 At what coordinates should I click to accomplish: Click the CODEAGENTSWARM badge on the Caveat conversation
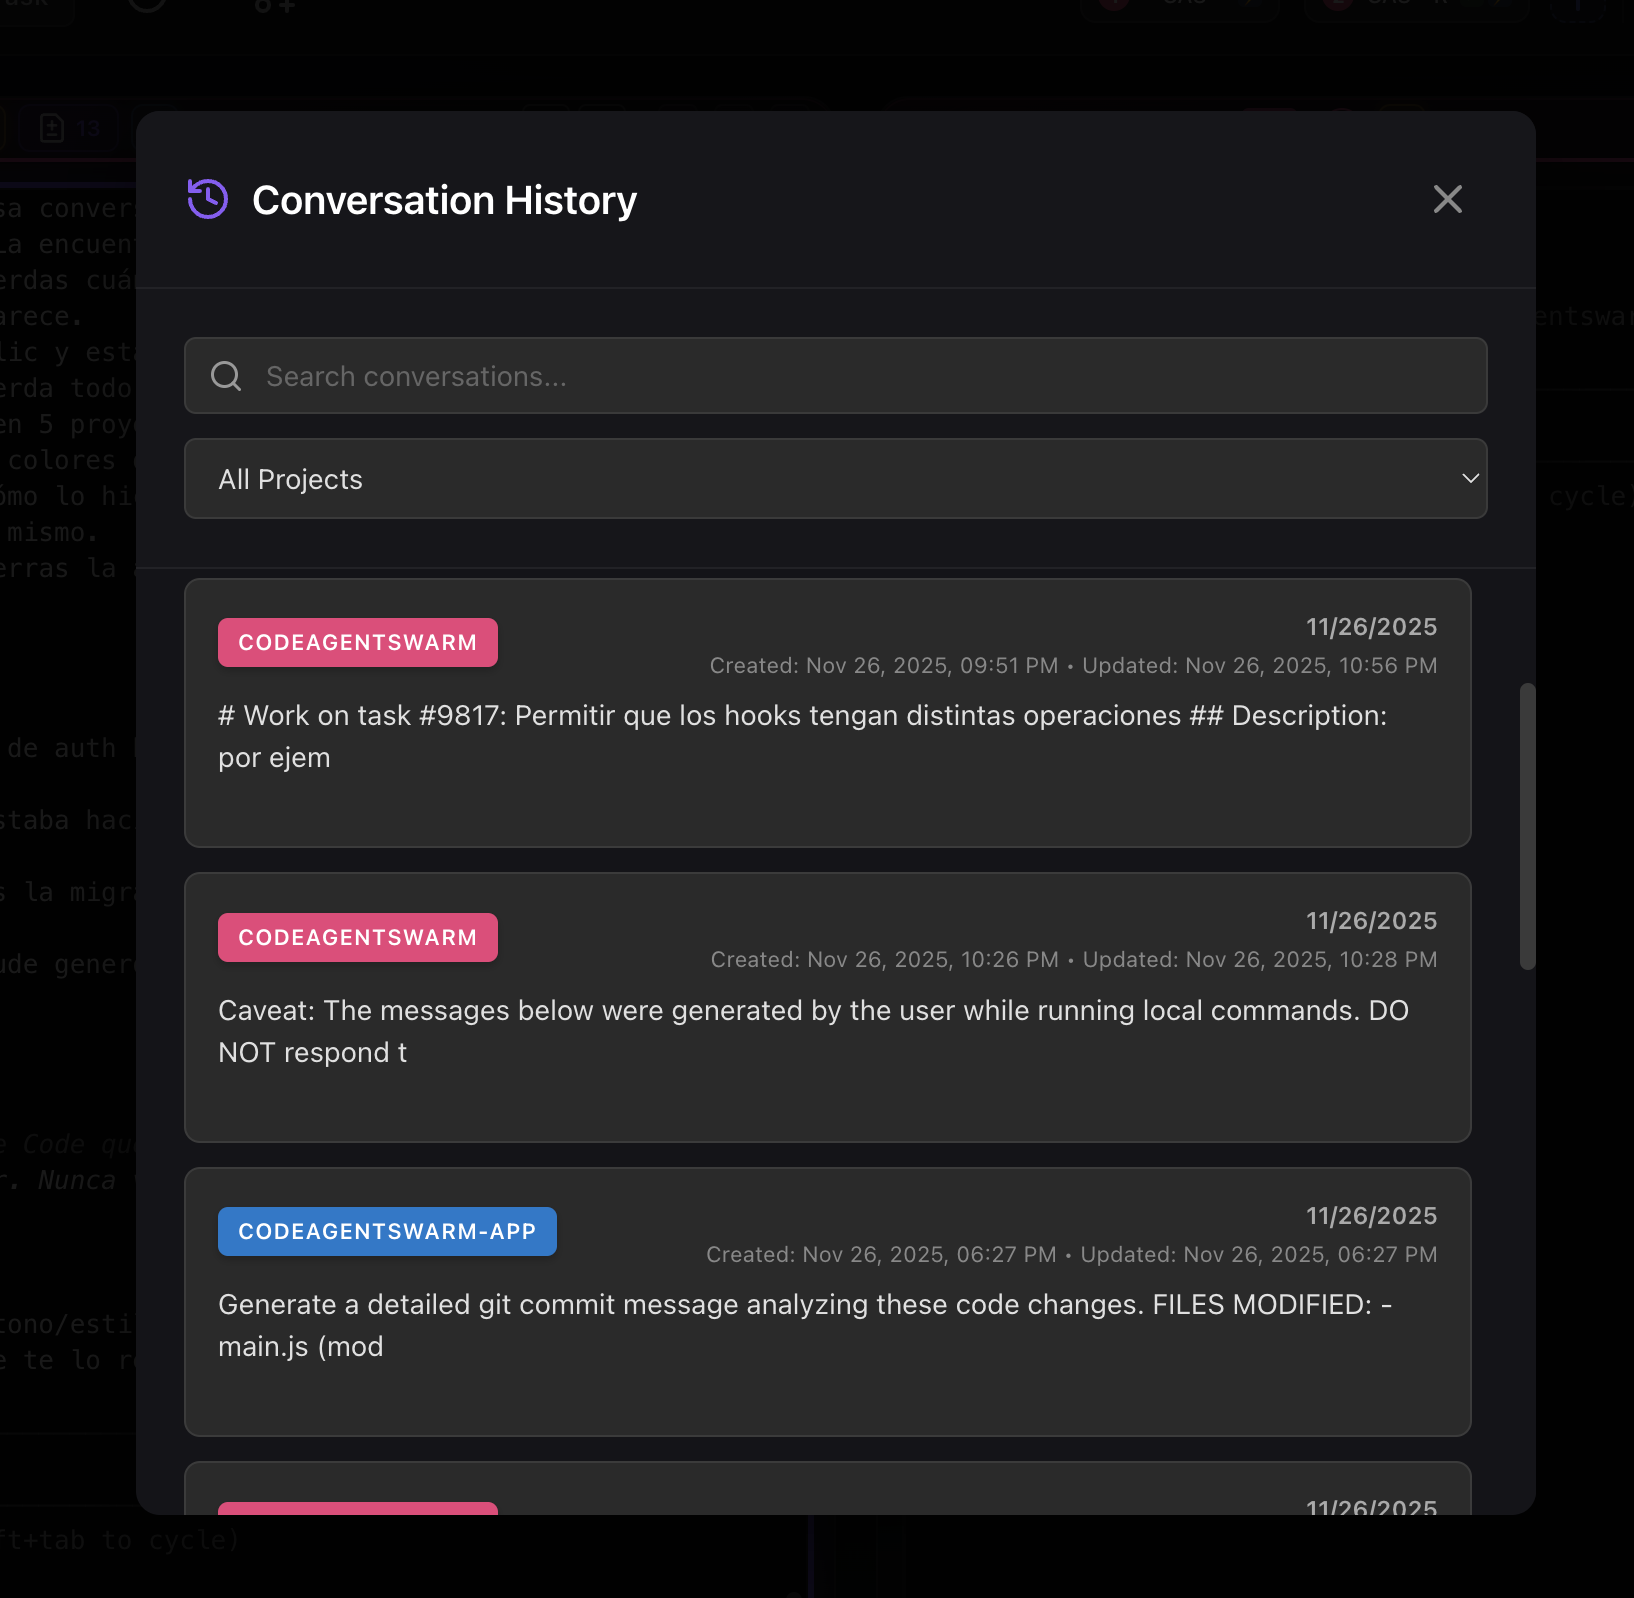(x=357, y=937)
